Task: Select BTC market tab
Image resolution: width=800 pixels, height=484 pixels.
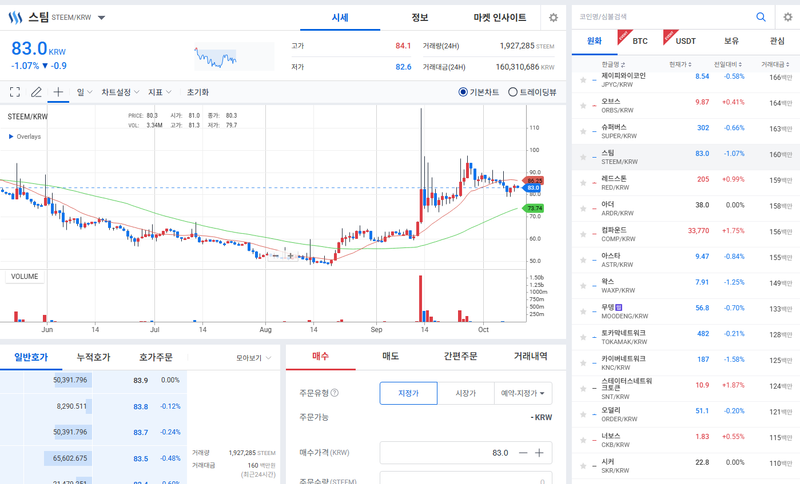Action: point(640,41)
